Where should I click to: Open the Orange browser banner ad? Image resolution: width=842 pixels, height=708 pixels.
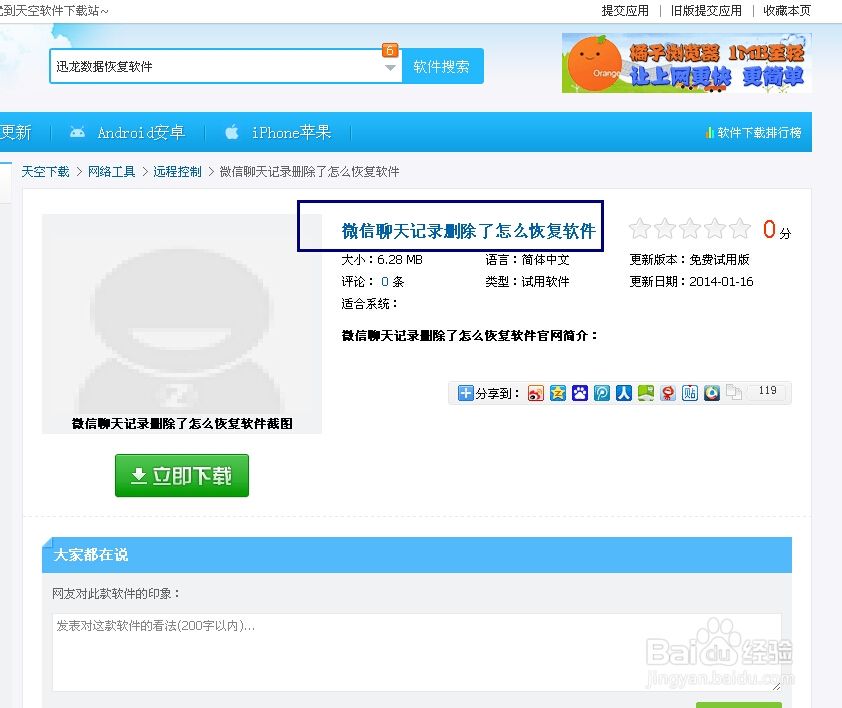[686, 63]
